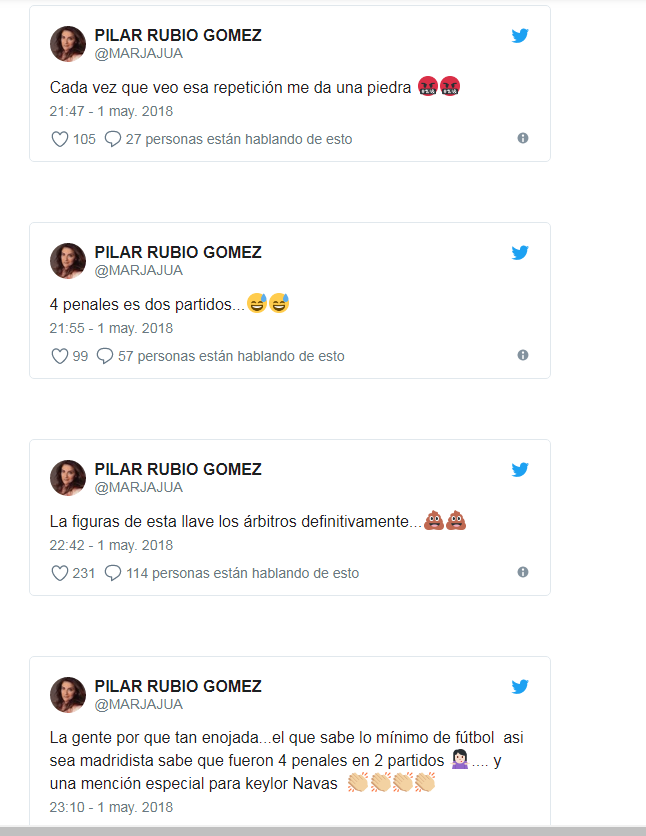Image resolution: width=646 pixels, height=836 pixels.
Task: Click the PILAR RUBIO GOMEZ name on the 23:10 tweet
Action: tap(178, 686)
